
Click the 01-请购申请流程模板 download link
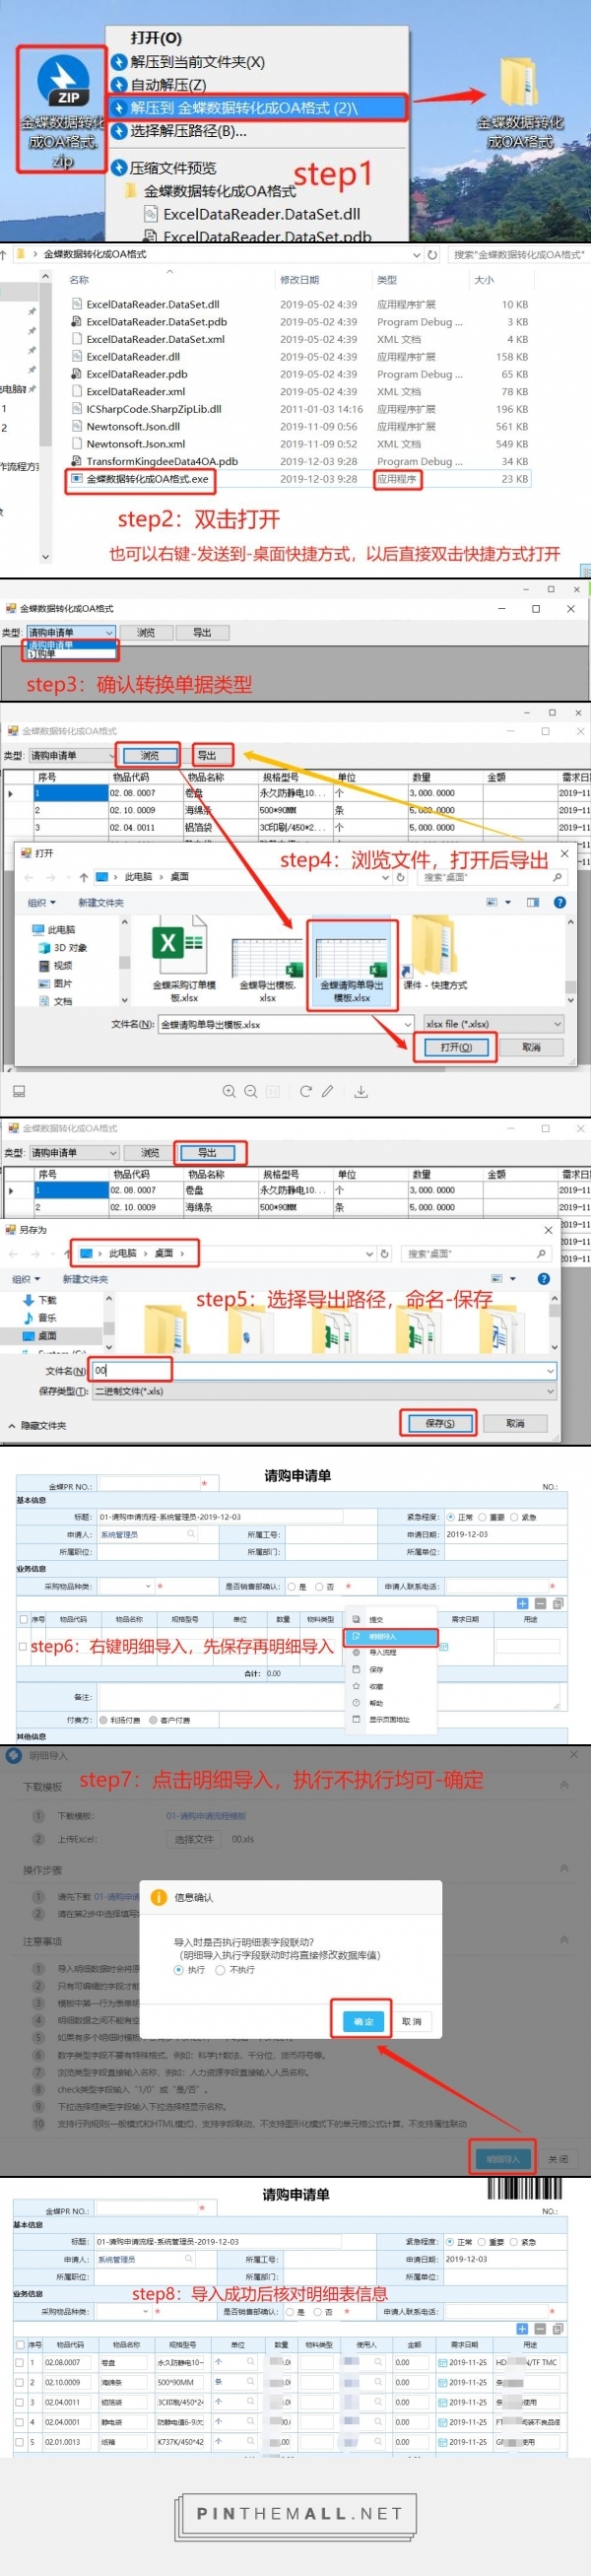pyautogui.click(x=206, y=1816)
